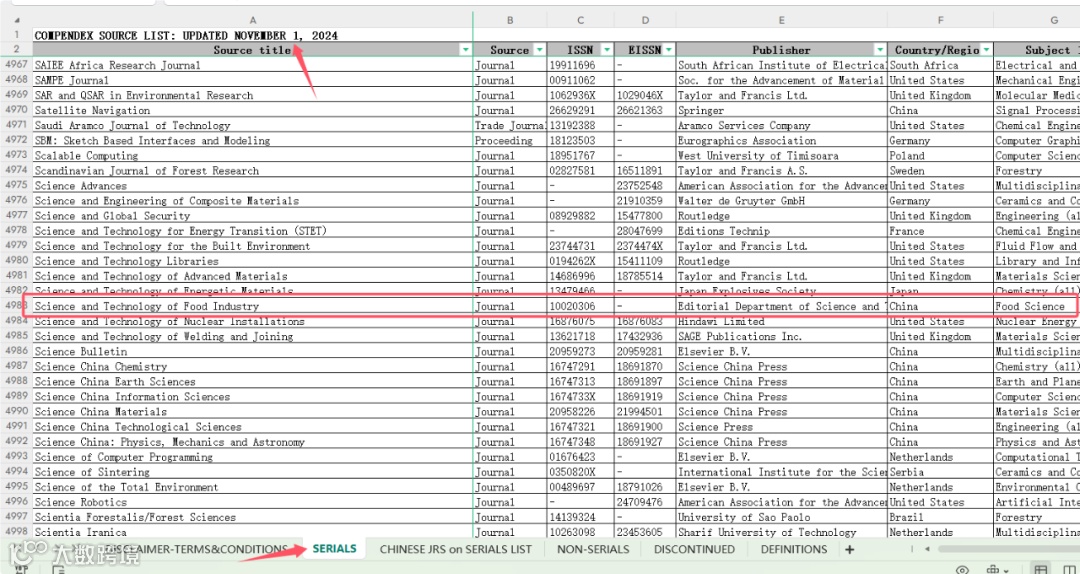The image size is (1080, 574).
Task: Select Scandinavian Journal of Forest Research cell
Action: tap(253, 171)
